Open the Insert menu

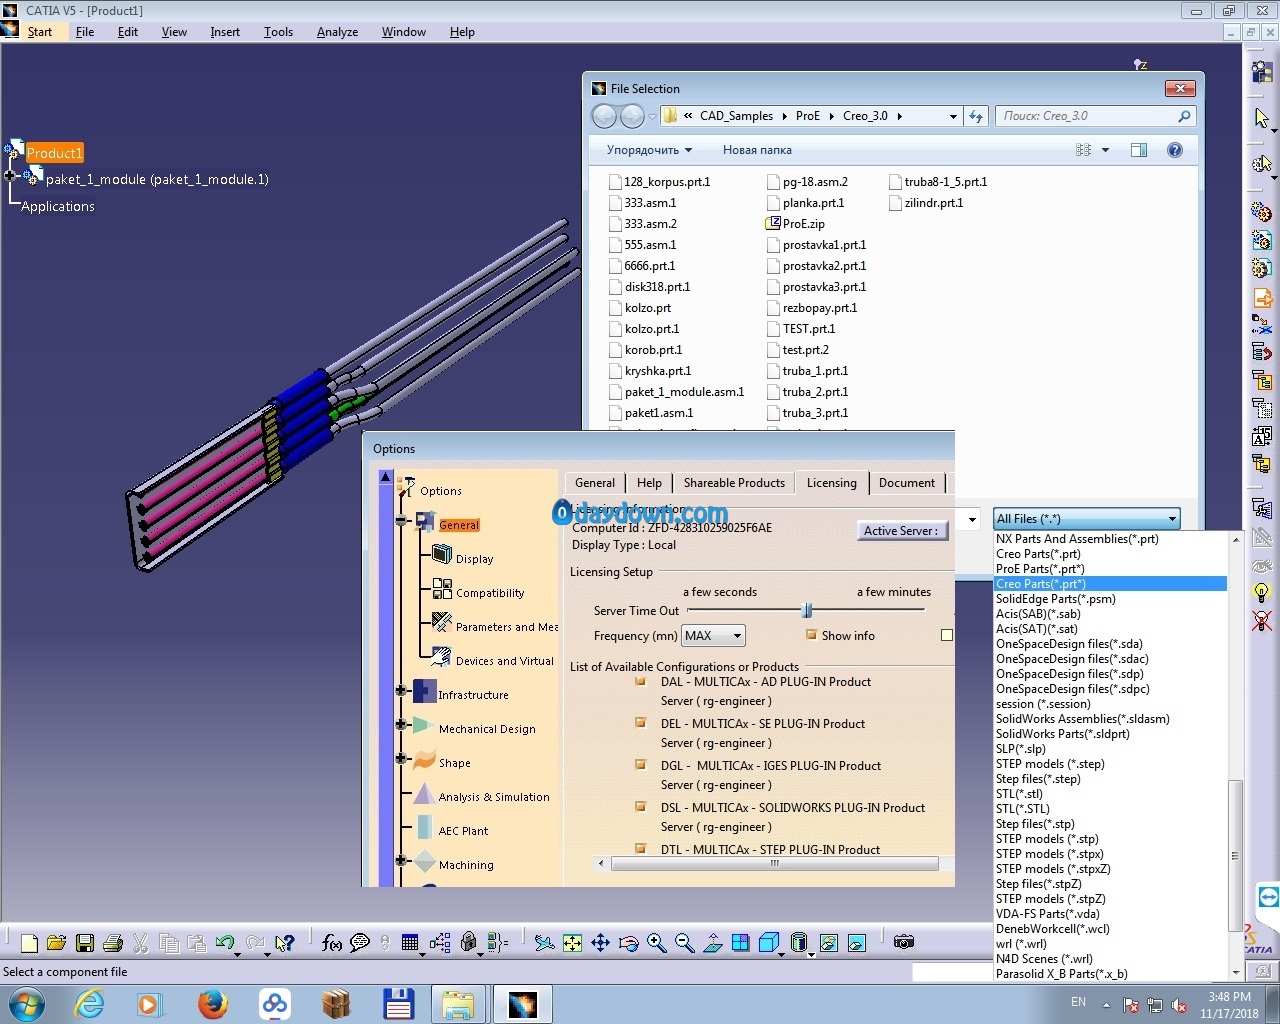coord(225,32)
